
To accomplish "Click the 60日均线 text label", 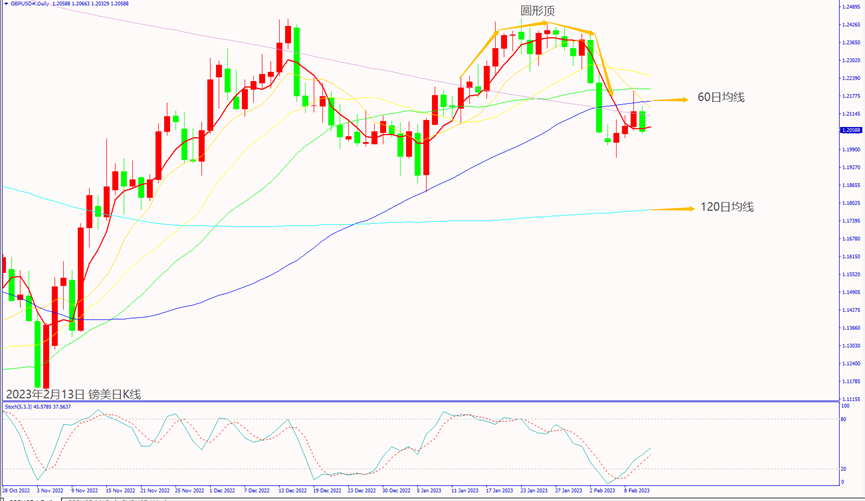I will 720,97.
